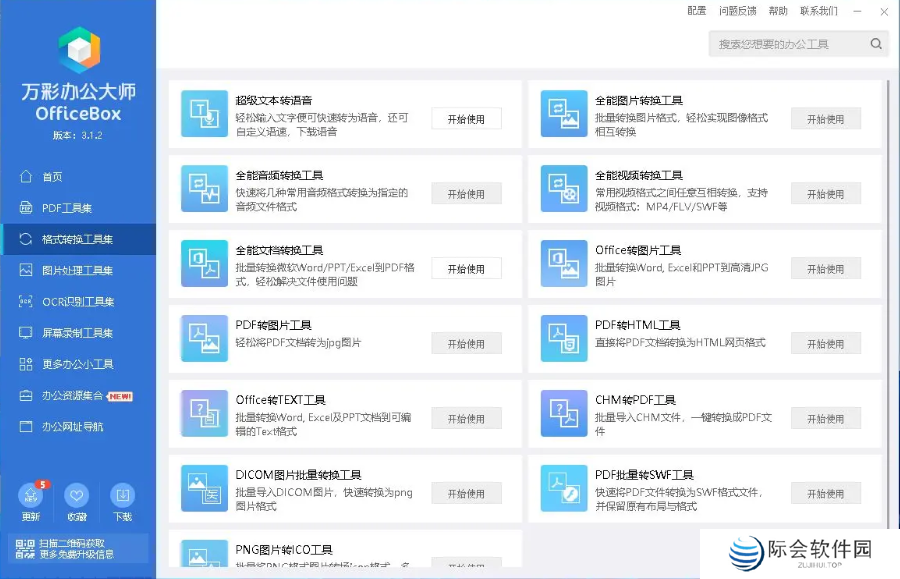The height and width of the screenshot is (579, 900).
Task: Focus the 搜索您想要的办公工具 search field
Action: [785, 44]
